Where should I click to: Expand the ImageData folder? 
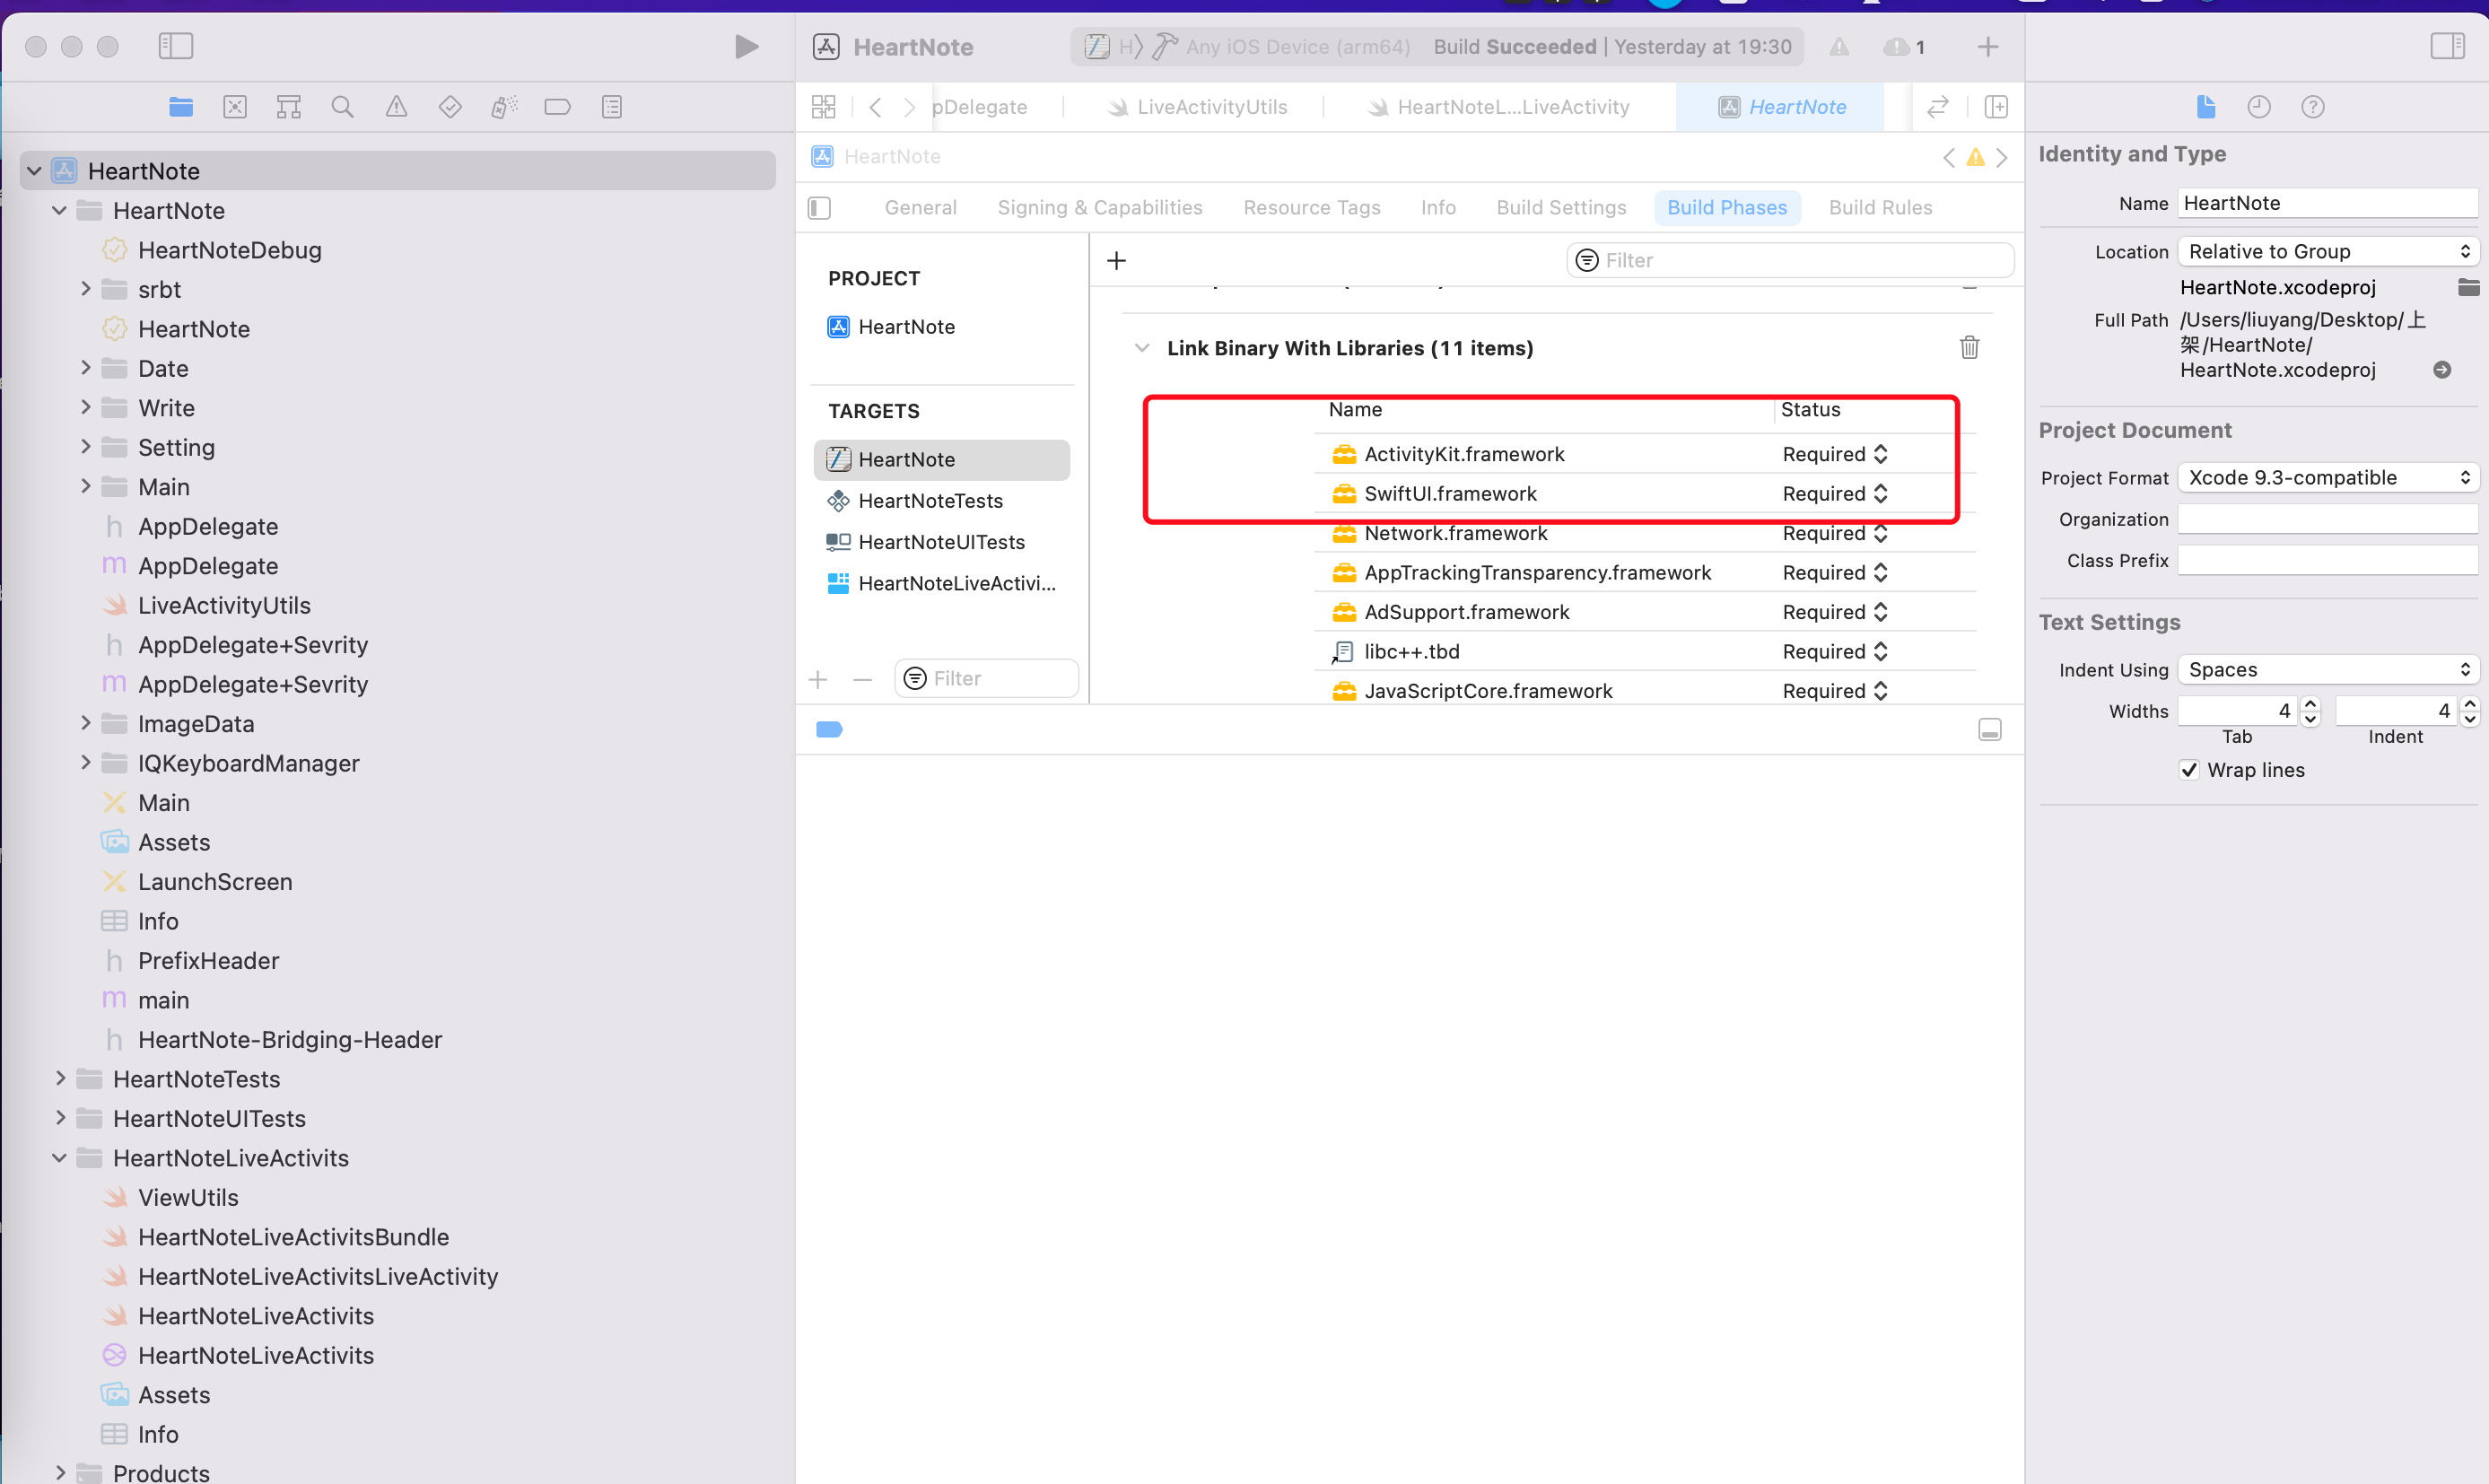(86, 723)
